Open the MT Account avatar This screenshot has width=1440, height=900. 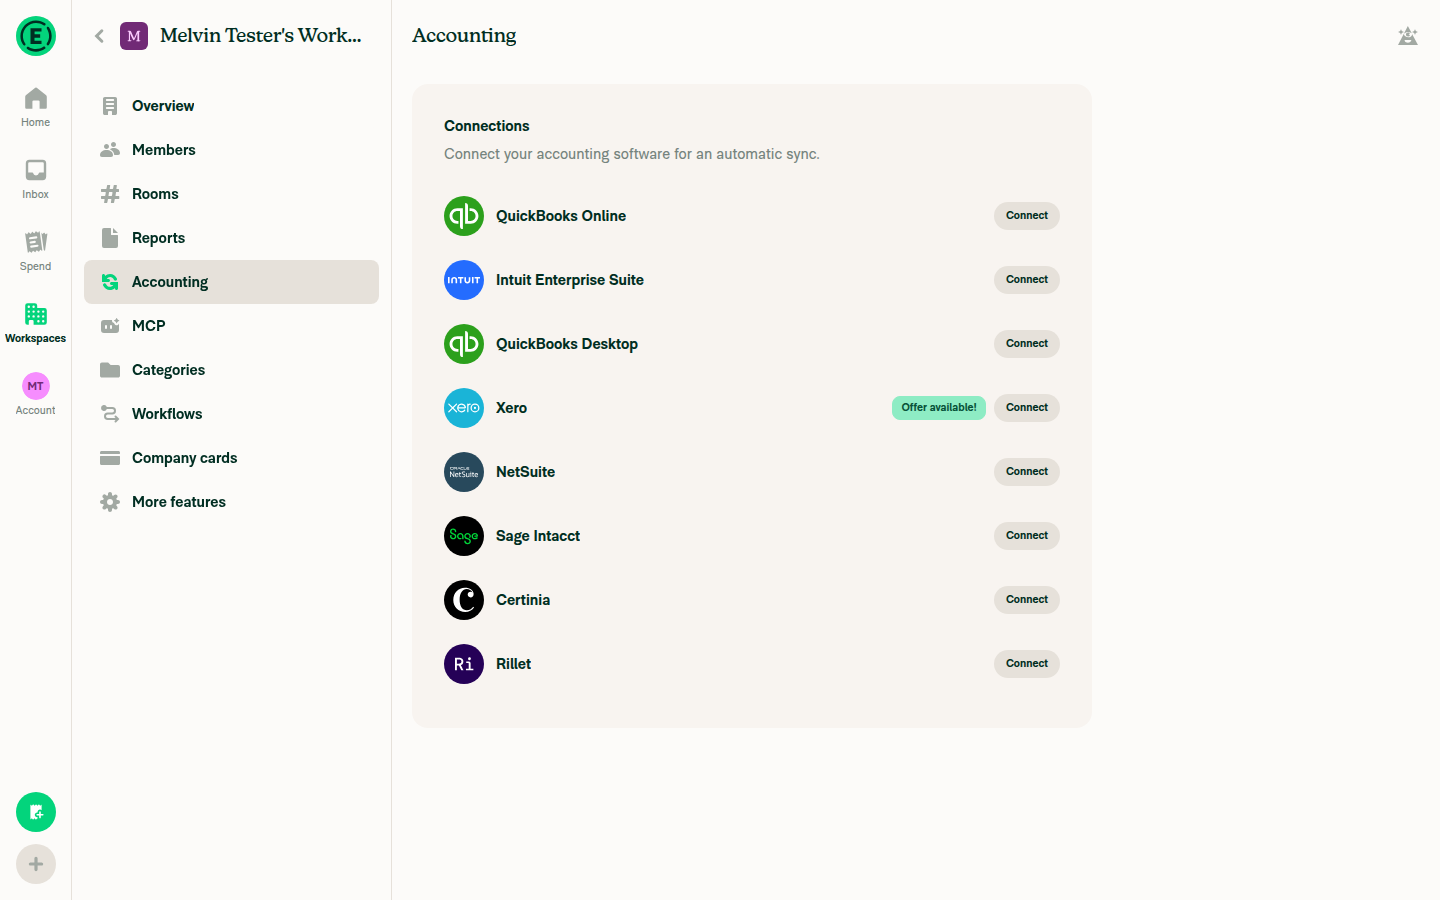(x=36, y=386)
